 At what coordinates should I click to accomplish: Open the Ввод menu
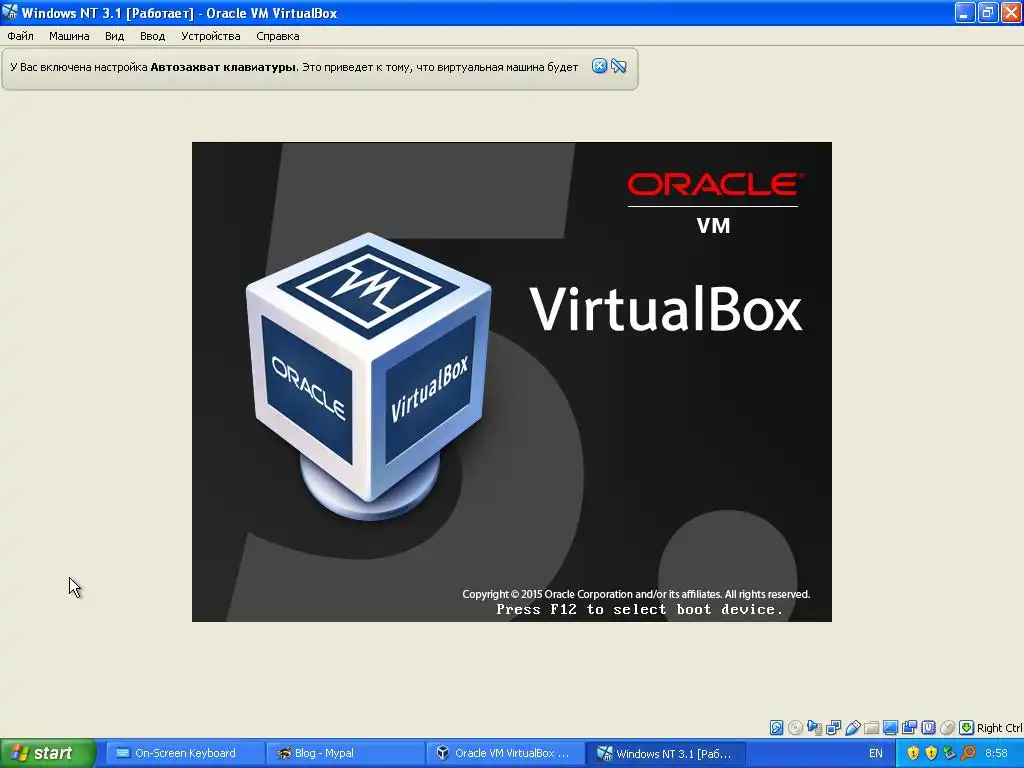[x=152, y=37]
